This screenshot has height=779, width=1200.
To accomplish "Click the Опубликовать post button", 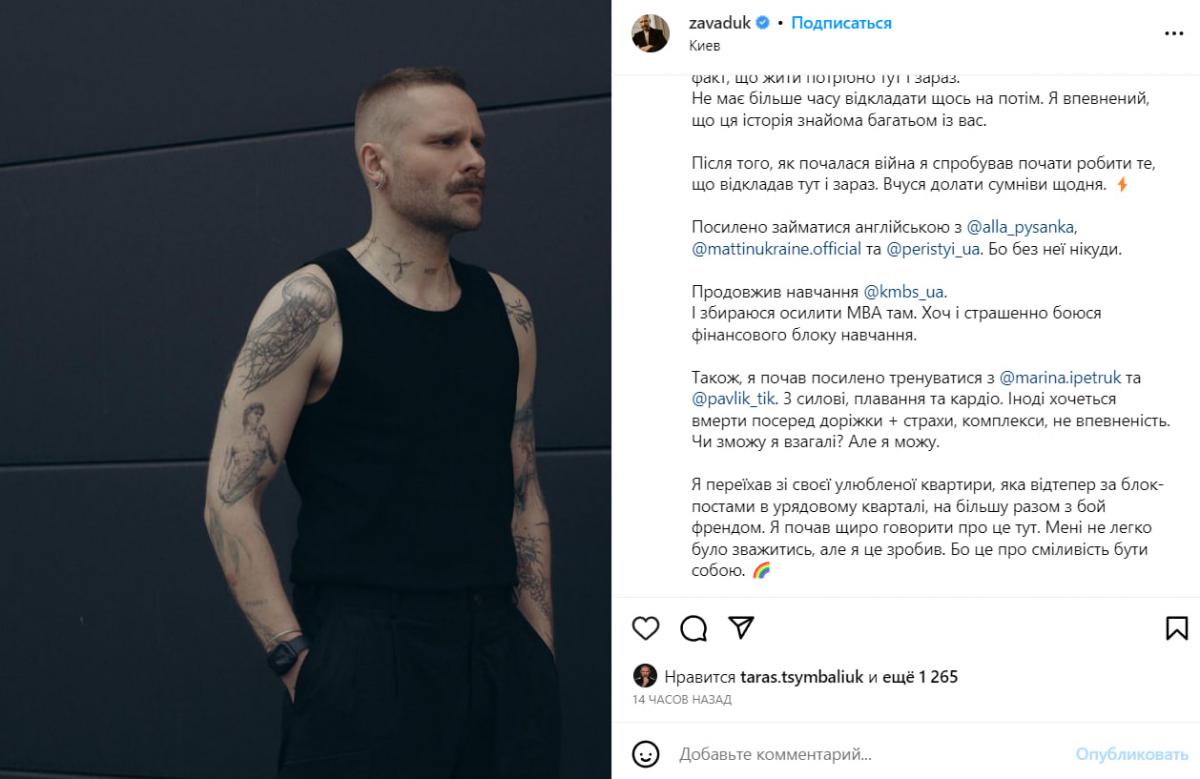I will pyautogui.click(x=1132, y=752).
